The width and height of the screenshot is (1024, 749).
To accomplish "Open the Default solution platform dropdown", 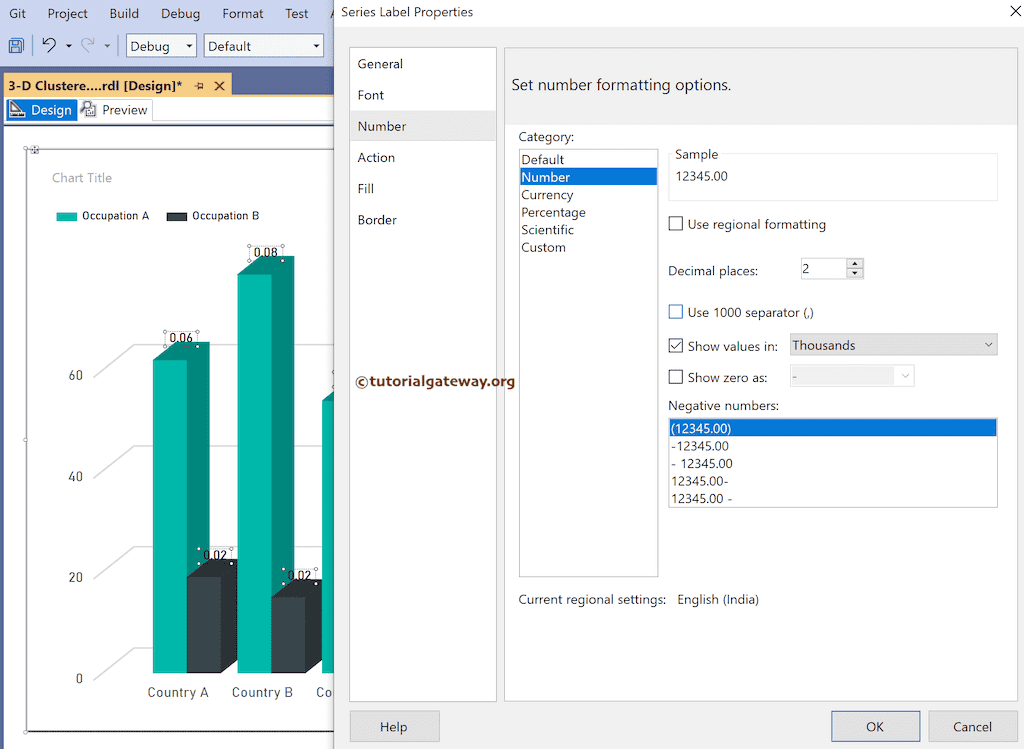I will [316, 45].
